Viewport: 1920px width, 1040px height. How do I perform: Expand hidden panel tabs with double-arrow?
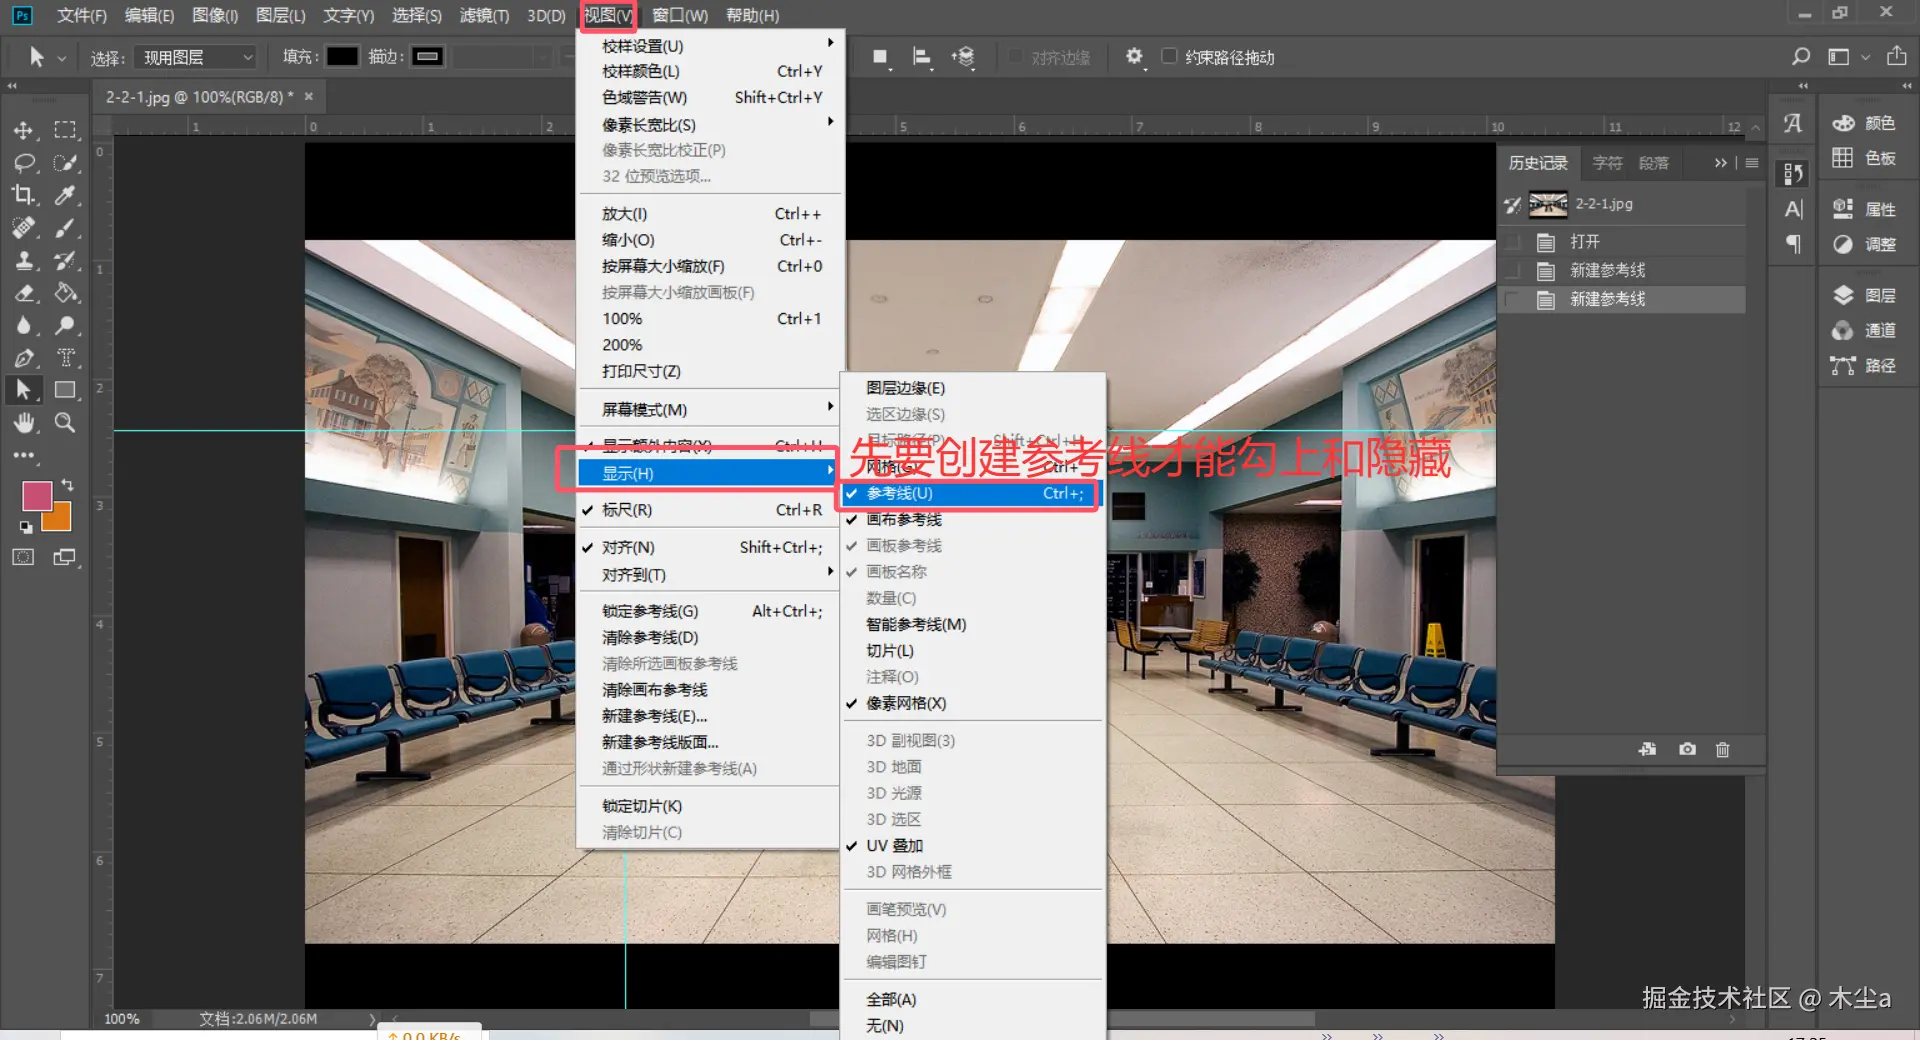point(1720,163)
